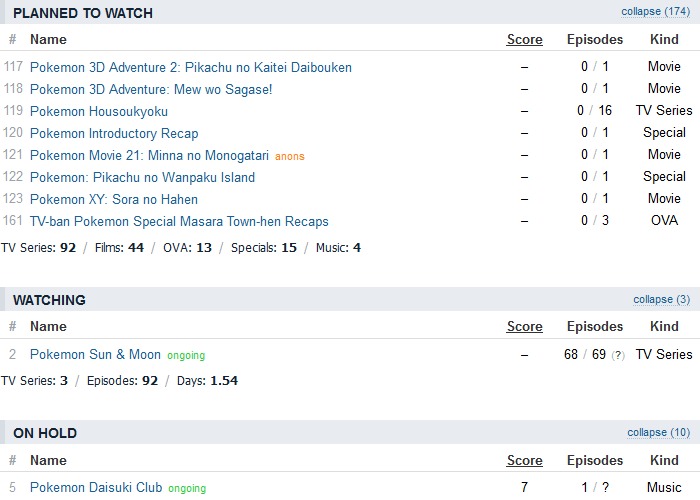
Task: Sort Planned to Watch by Score header
Action: click(524, 40)
